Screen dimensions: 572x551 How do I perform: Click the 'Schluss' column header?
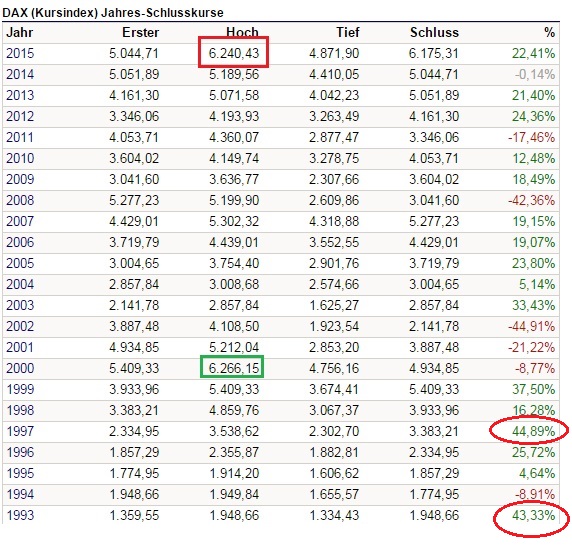pyautogui.click(x=434, y=32)
